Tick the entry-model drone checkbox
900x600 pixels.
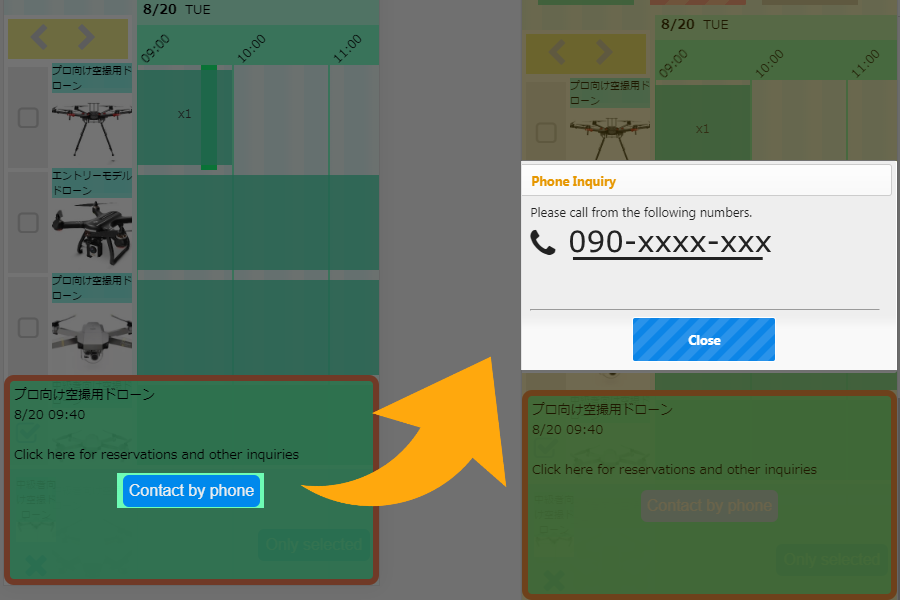pos(28,222)
